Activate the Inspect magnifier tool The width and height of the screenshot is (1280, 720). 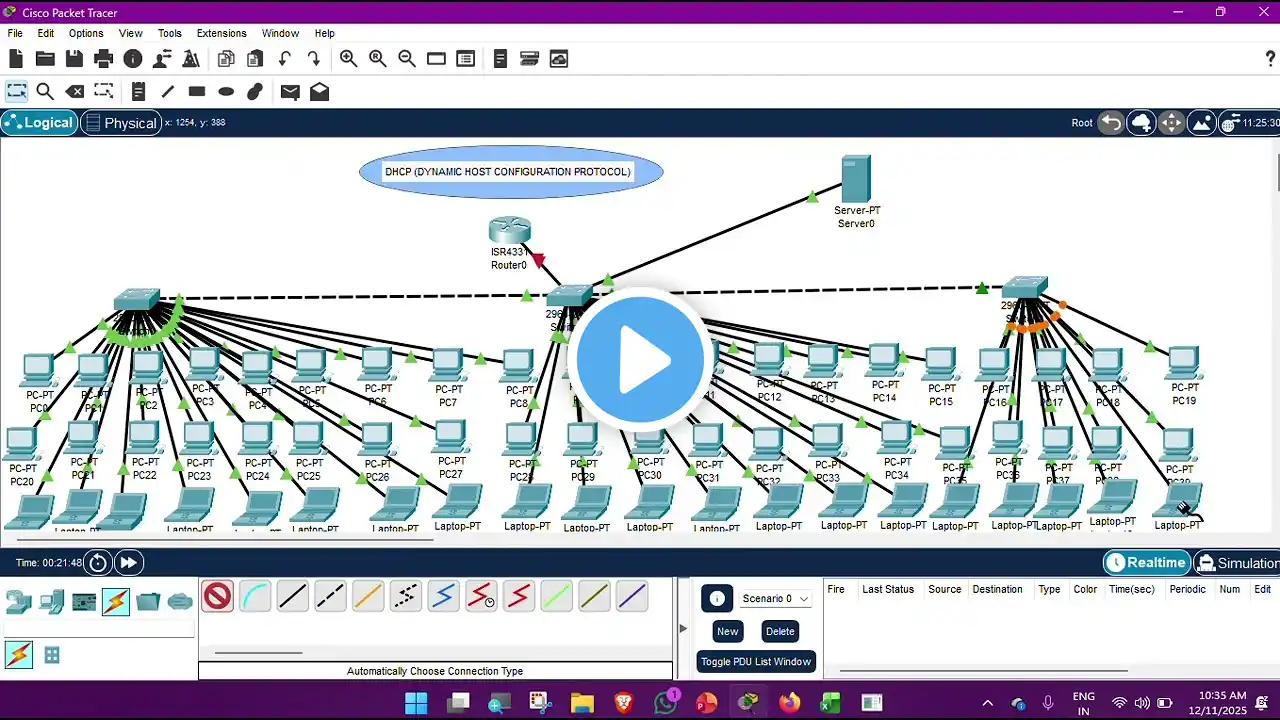45,92
